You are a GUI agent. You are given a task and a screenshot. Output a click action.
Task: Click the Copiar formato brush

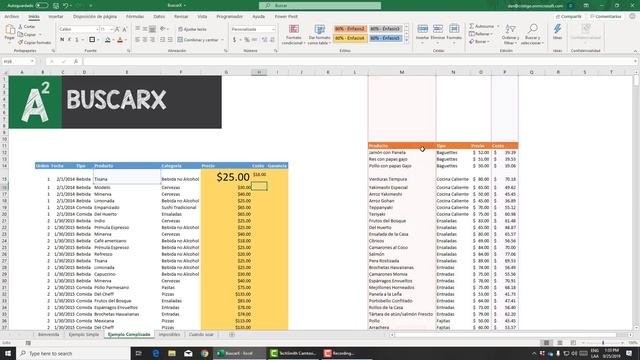[34, 42]
